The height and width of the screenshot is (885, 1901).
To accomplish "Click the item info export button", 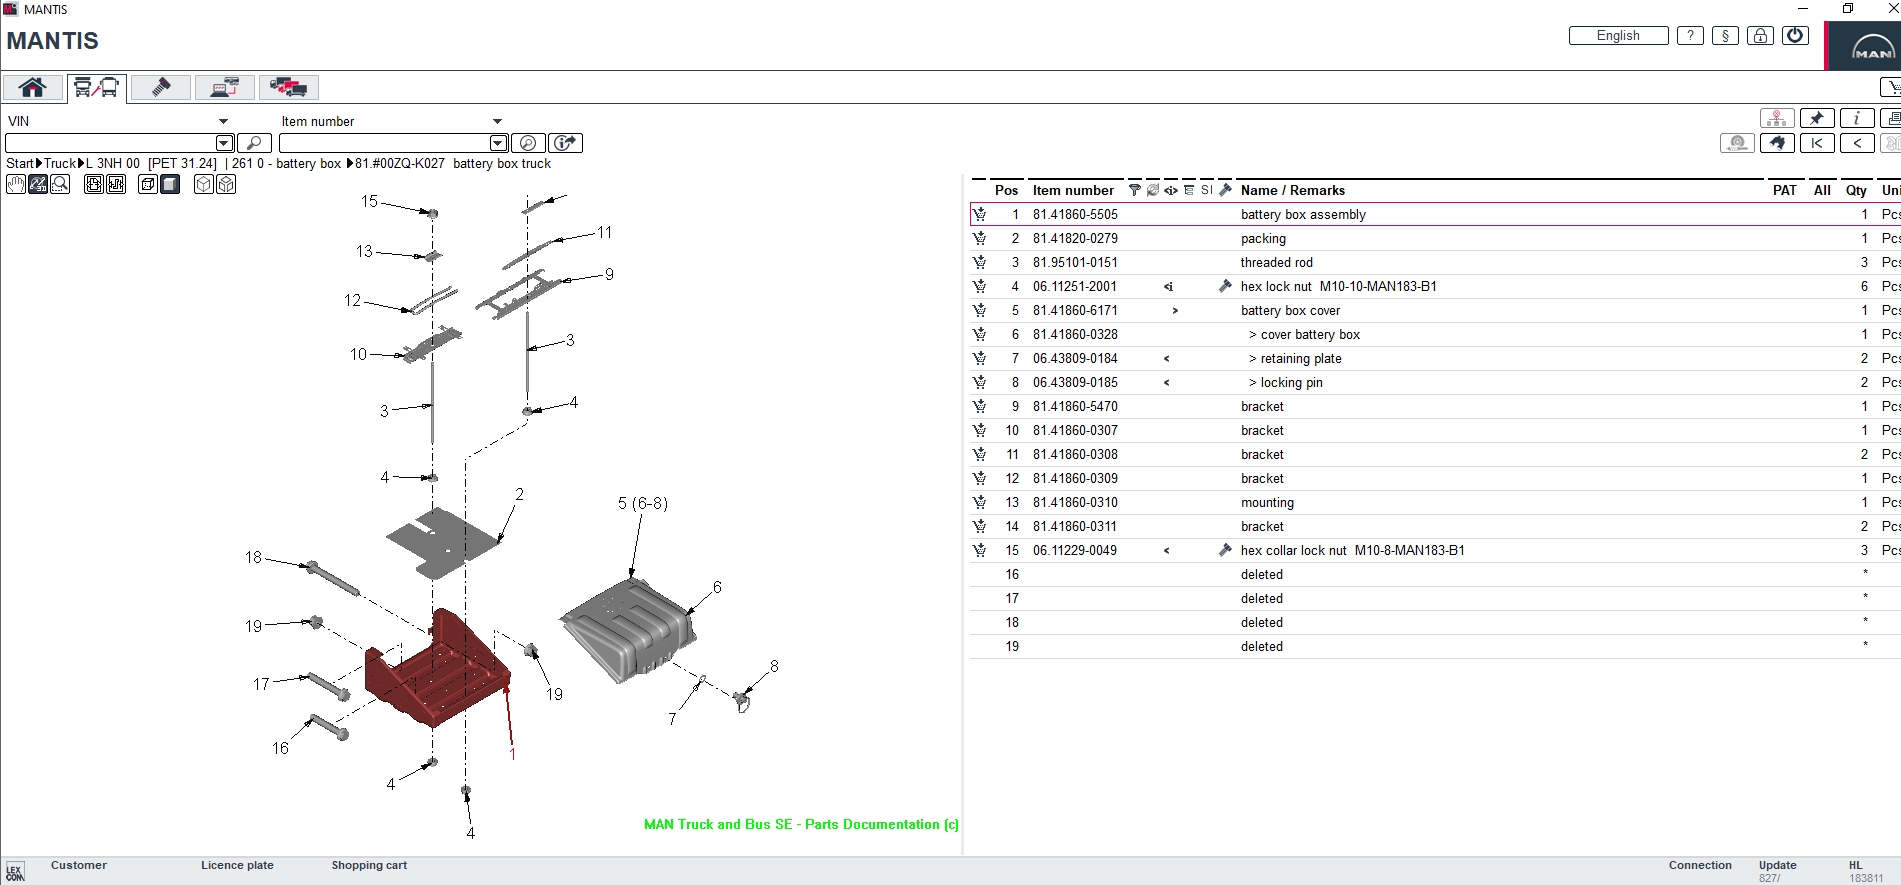I will coord(566,143).
